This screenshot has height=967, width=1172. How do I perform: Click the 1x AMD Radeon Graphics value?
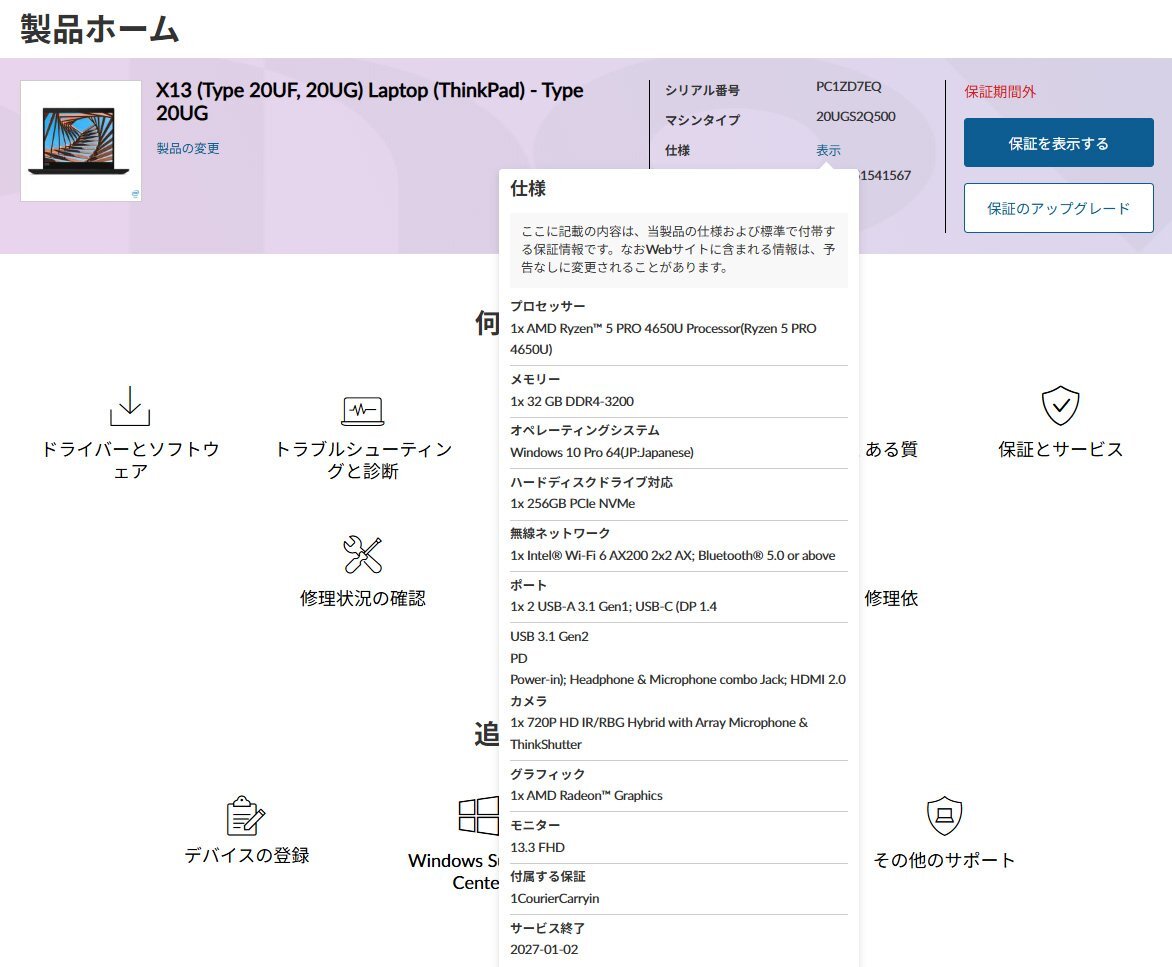click(x=586, y=795)
